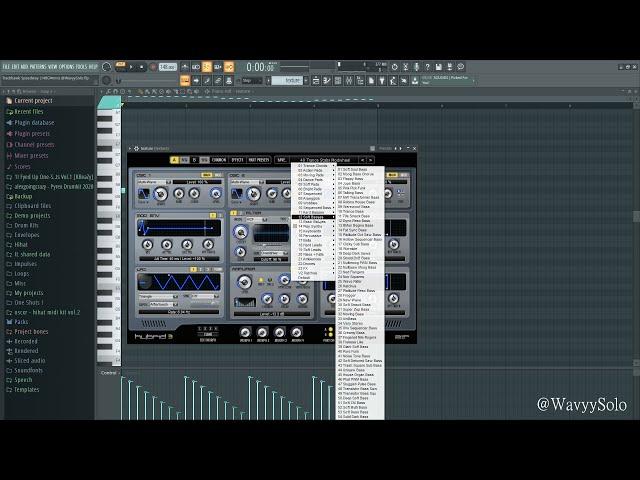The image size is (640, 480).
Task: Expand Project bones folder
Action: click(x=27, y=332)
